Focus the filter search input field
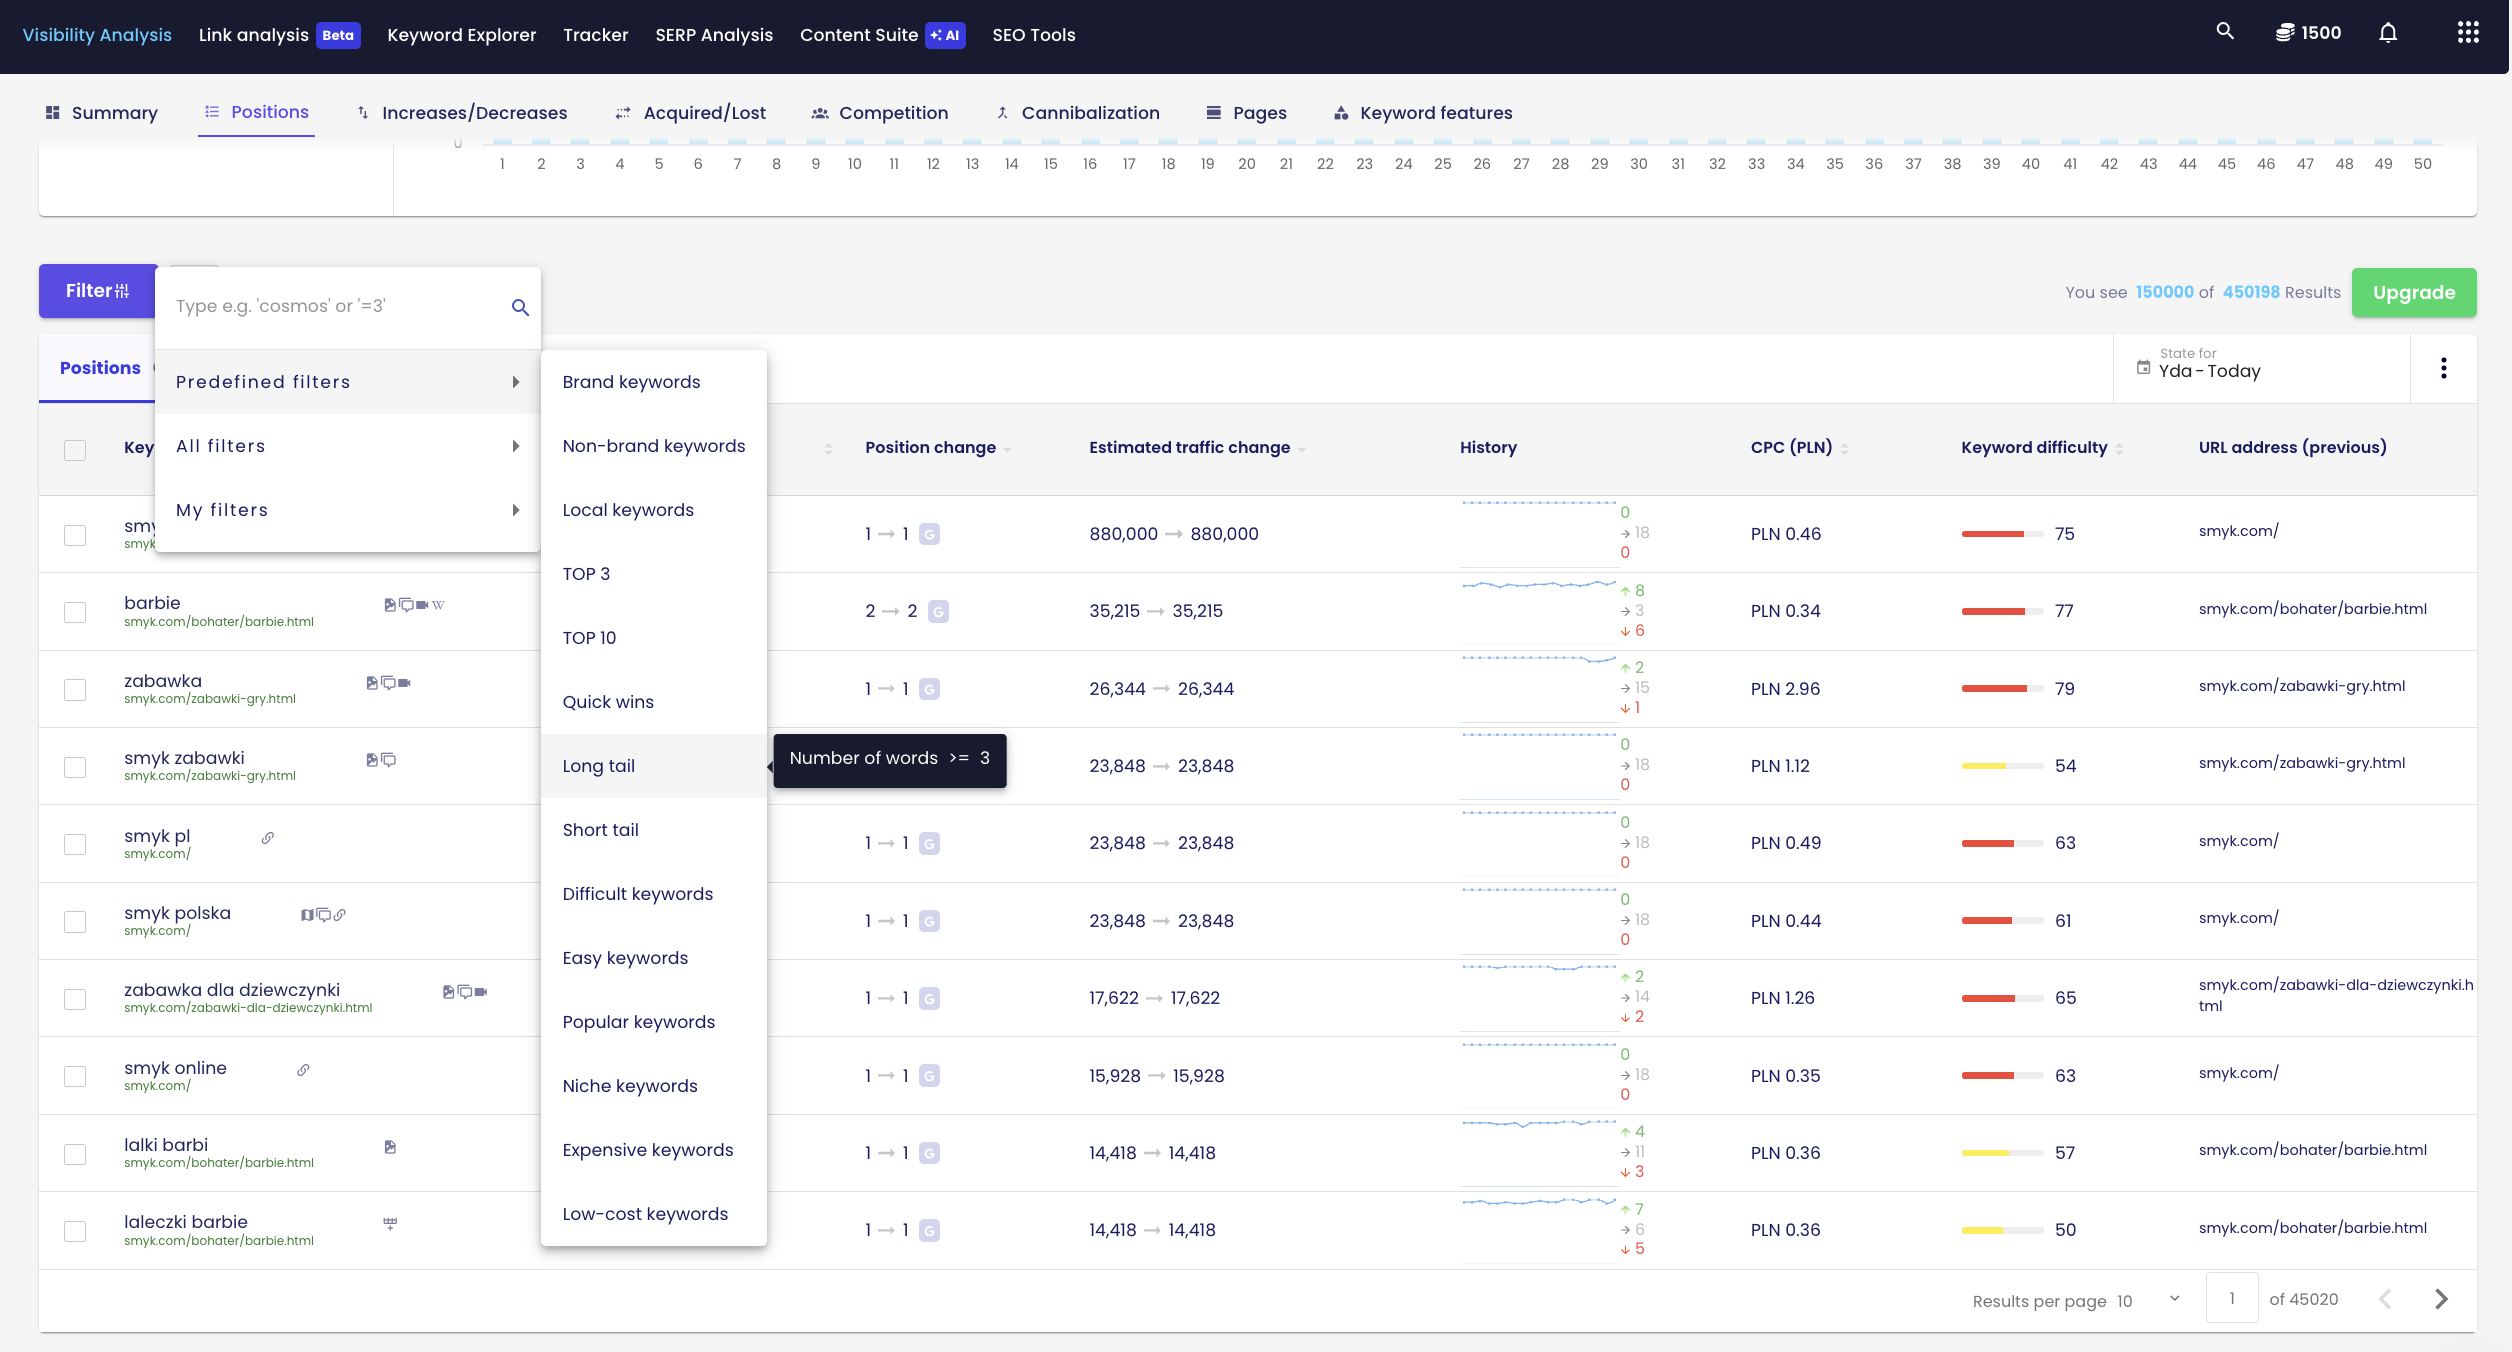This screenshot has width=2512, height=1352. click(x=338, y=306)
